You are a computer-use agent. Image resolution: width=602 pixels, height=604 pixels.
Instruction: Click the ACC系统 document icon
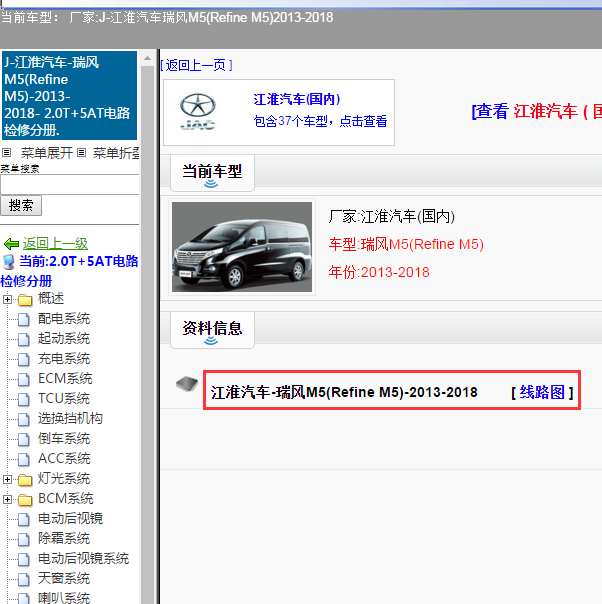coord(24,460)
